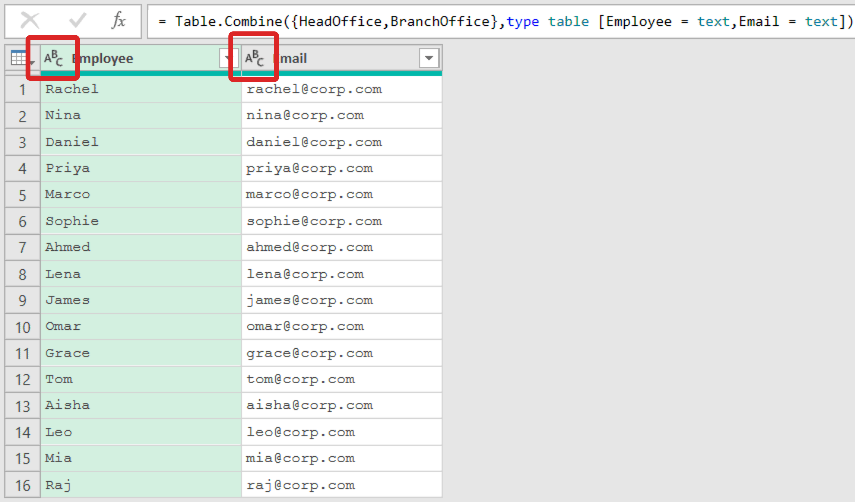Change the Email column ABC data type
Viewport: 855px width, 502px height.
(x=254, y=58)
